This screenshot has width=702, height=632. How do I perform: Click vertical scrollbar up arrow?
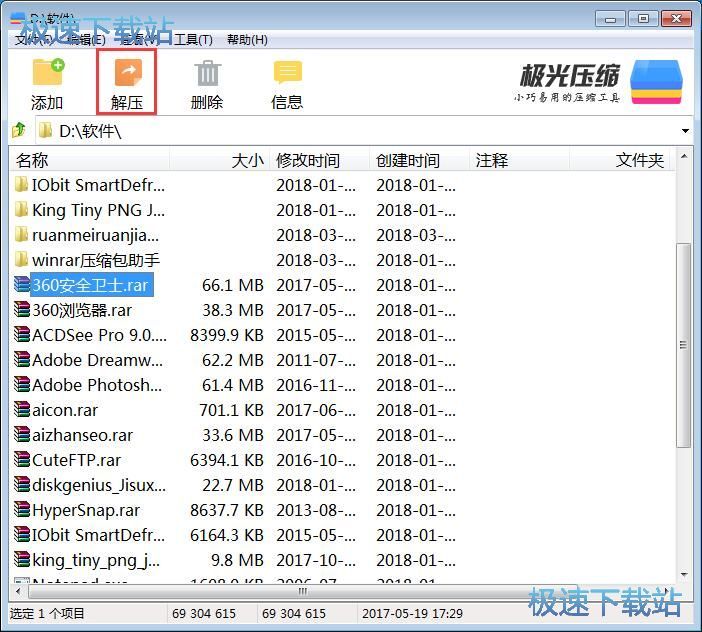pyautogui.click(x=684, y=157)
